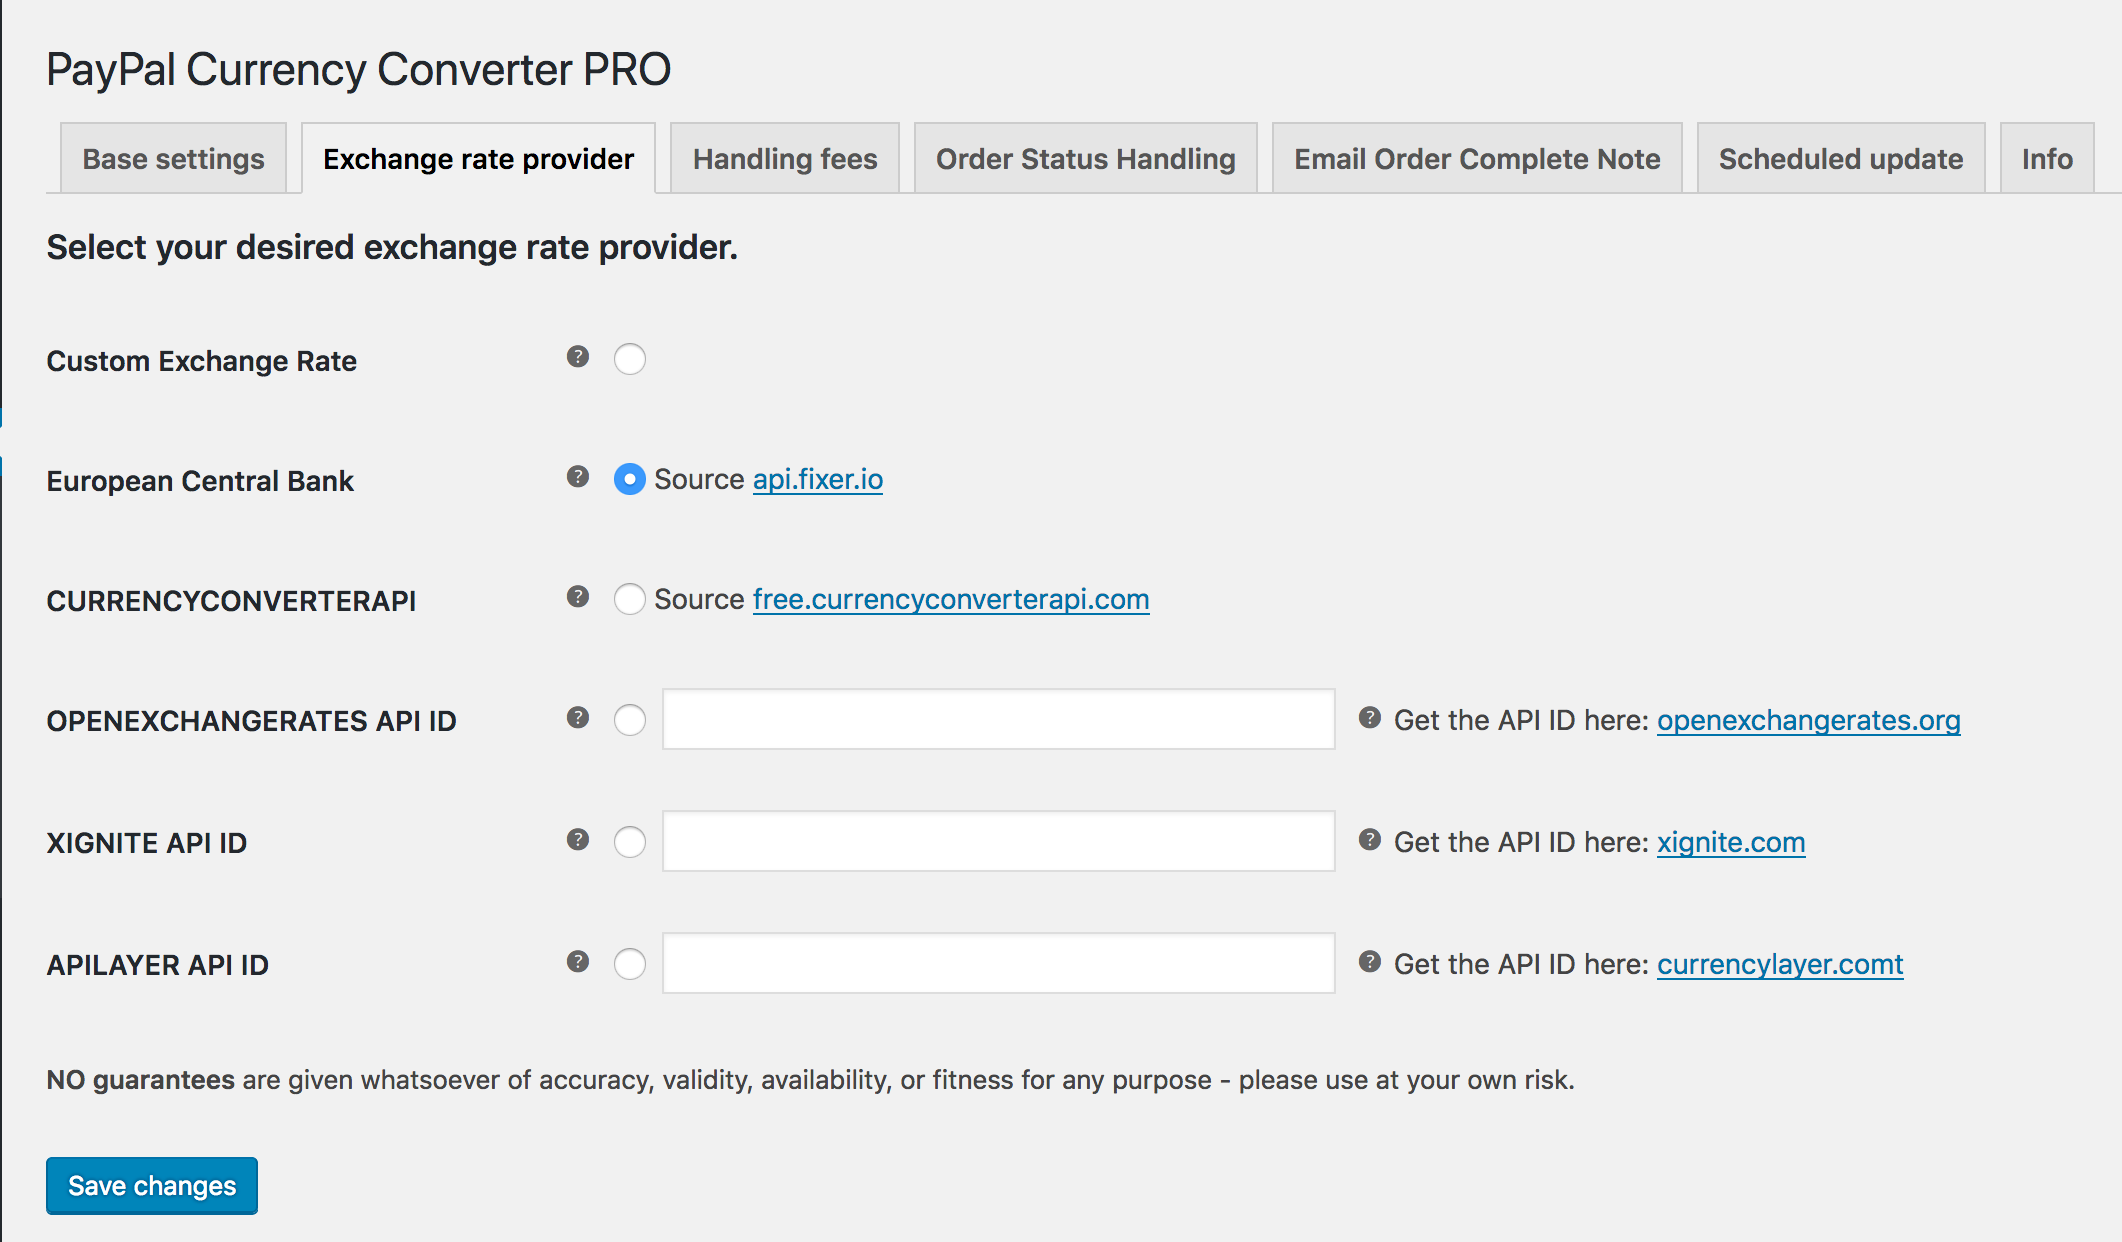Switch to the Base settings tab
This screenshot has width=2122, height=1242.
click(x=173, y=158)
